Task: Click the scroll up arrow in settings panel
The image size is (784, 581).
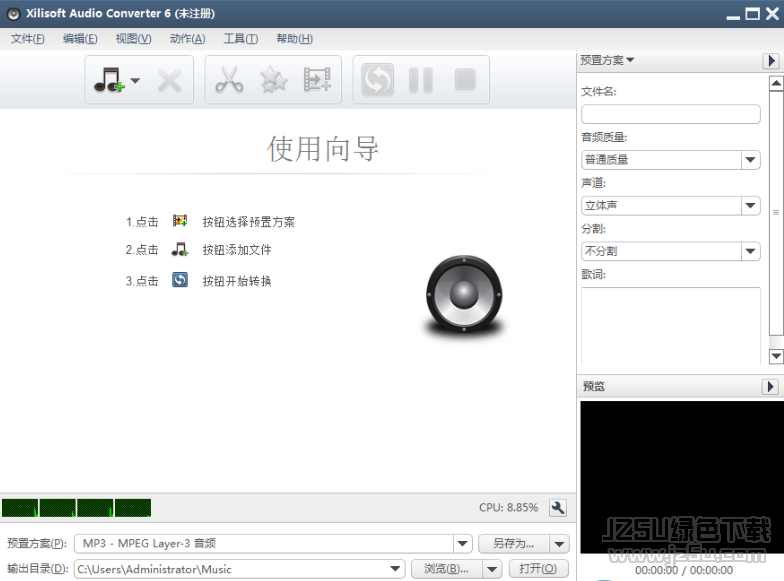Action: pos(776,83)
